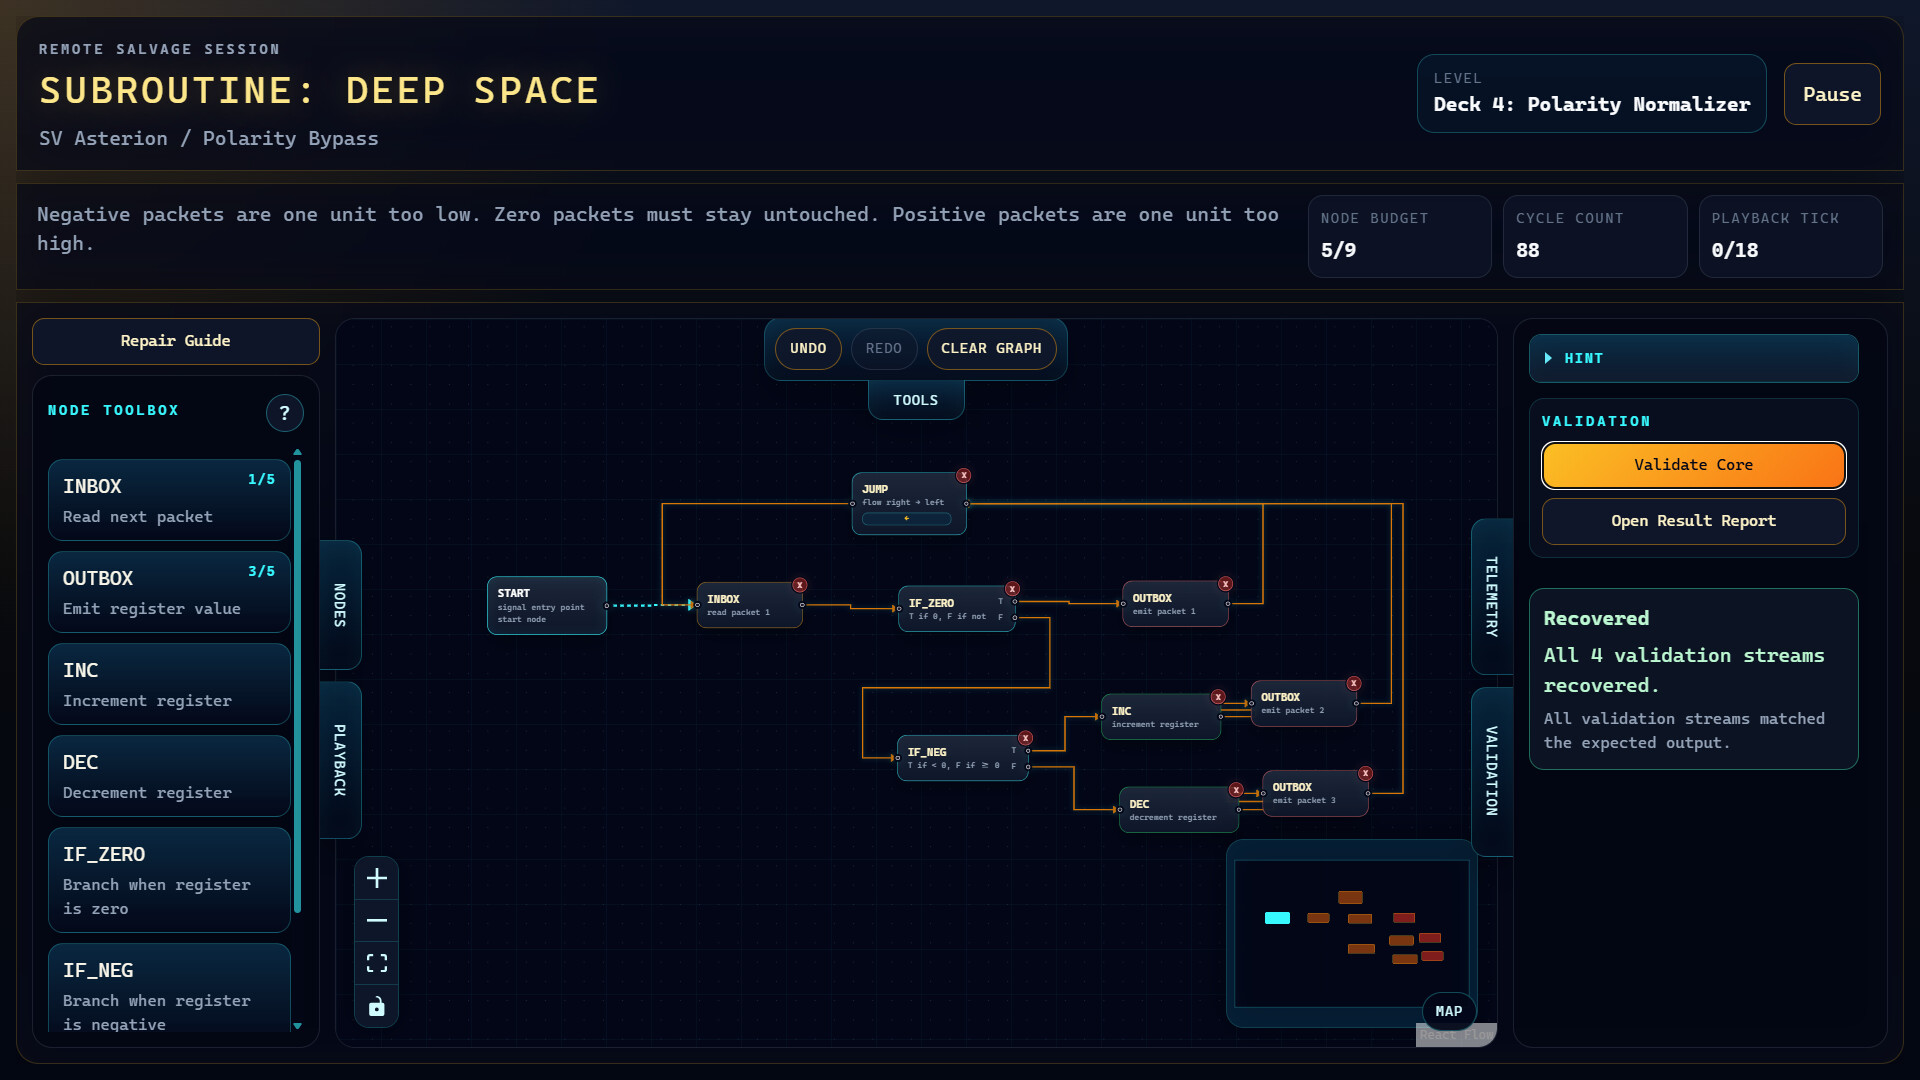
Task: Remove OUTBOX emit packet 1 node via X
Action: tap(1225, 584)
